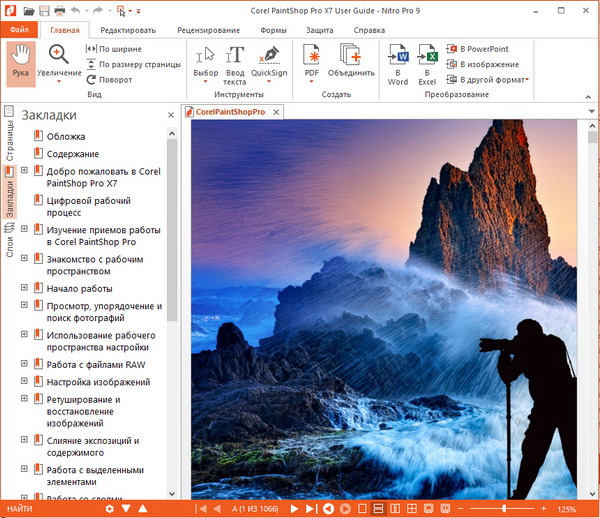Toggle По ширине fit-width view
The height and width of the screenshot is (518, 600).
(113, 49)
